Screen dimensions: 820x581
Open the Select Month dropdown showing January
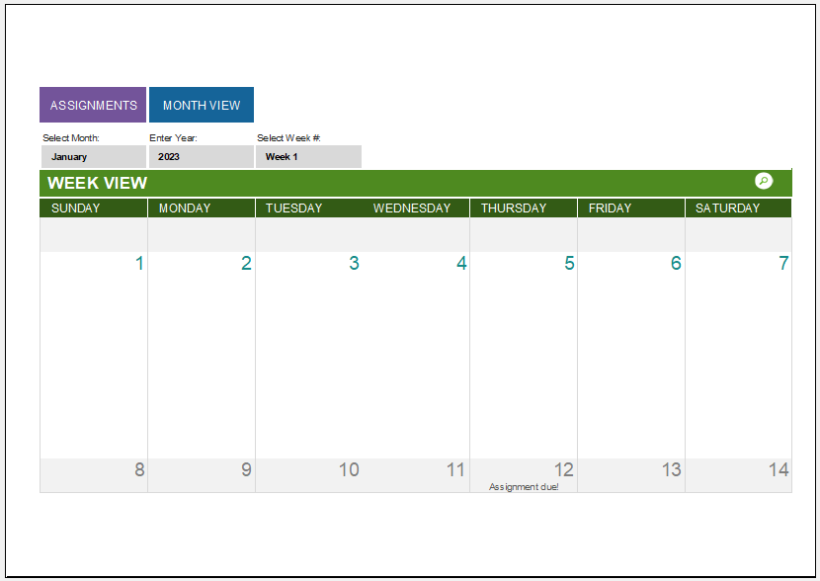[x=92, y=156]
